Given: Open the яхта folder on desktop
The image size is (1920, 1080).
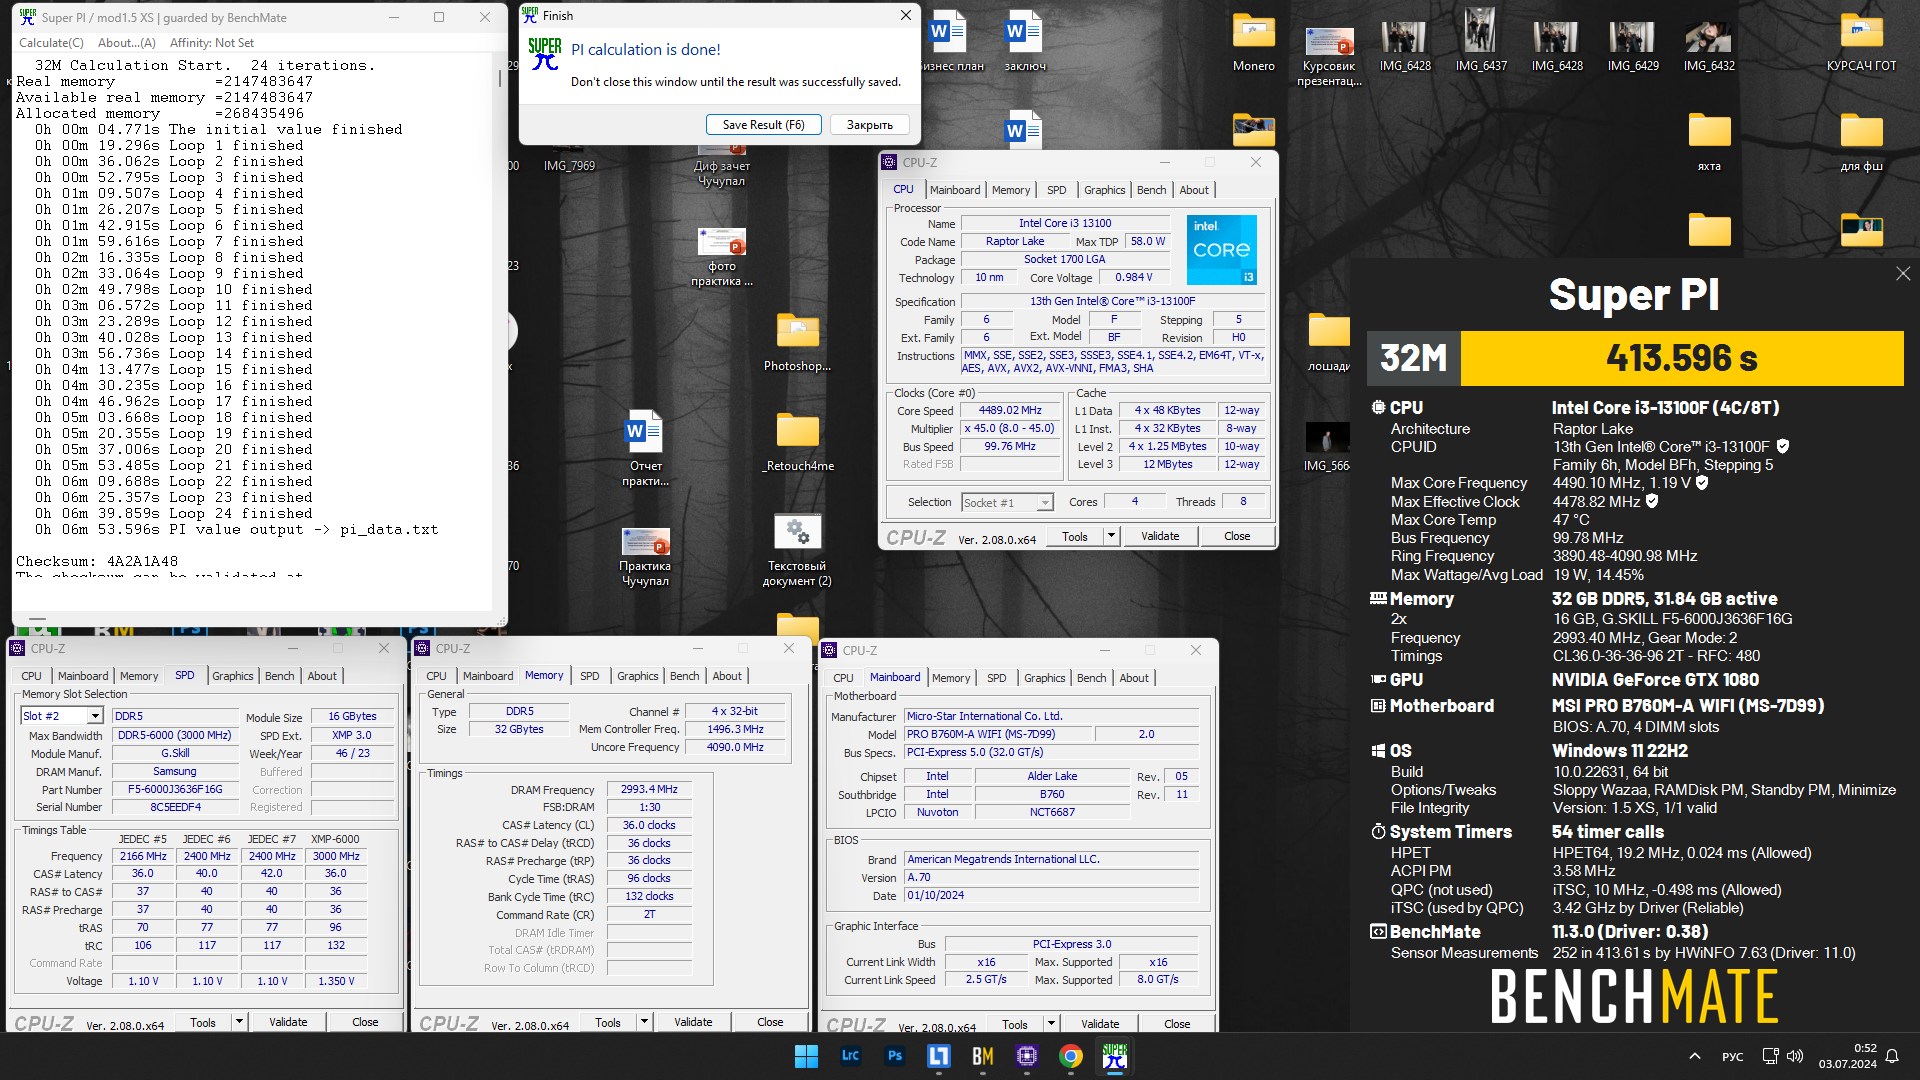Looking at the screenshot, I should coord(1709,142).
